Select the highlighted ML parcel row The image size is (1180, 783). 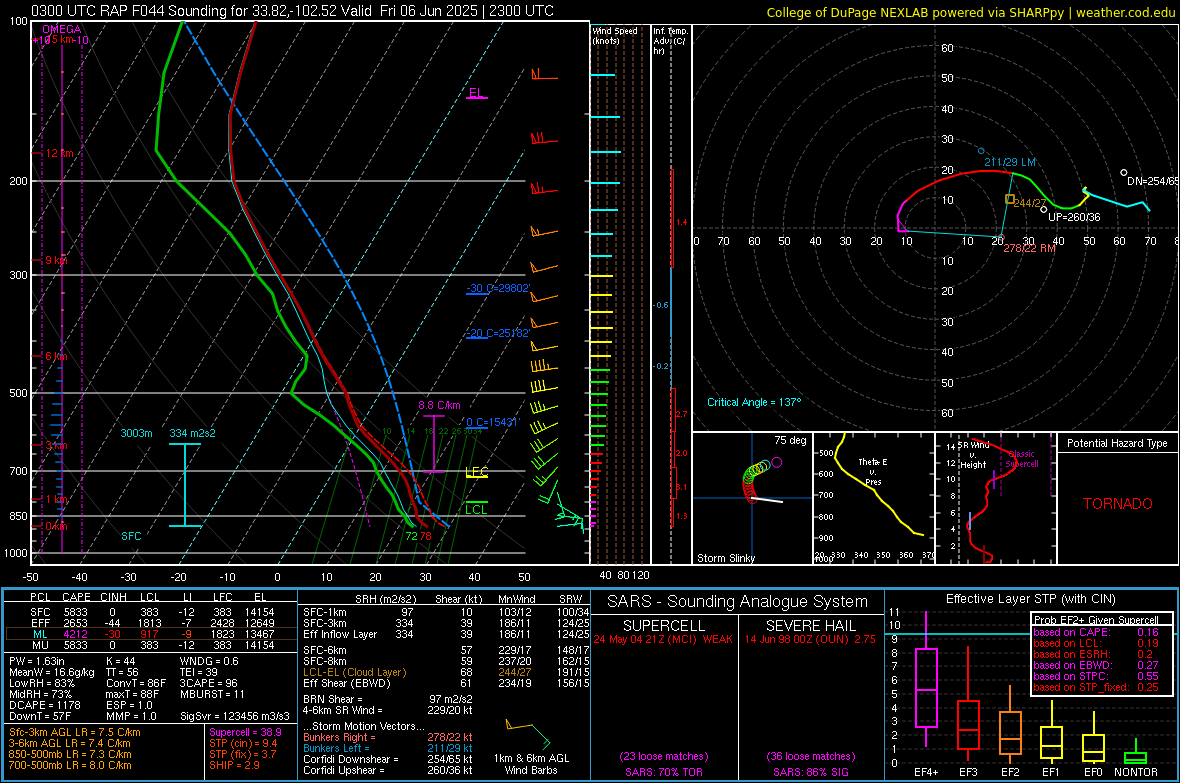click(x=151, y=634)
